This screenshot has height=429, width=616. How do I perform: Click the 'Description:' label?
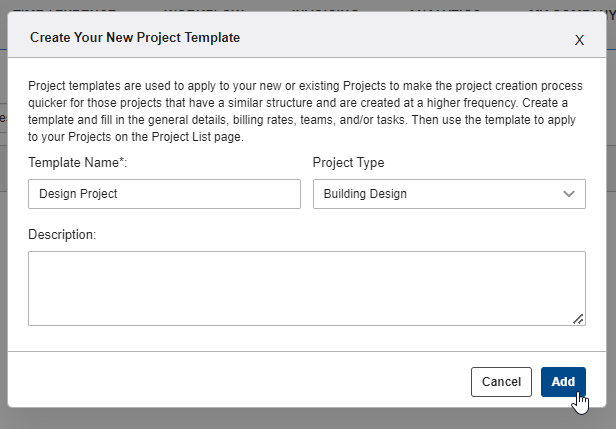[x=62, y=235]
